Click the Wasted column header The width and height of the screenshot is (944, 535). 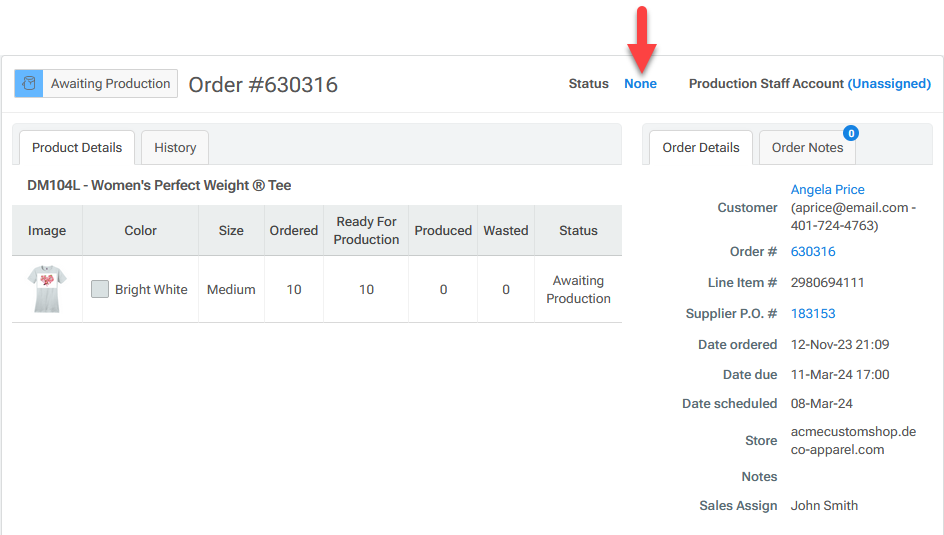click(506, 230)
